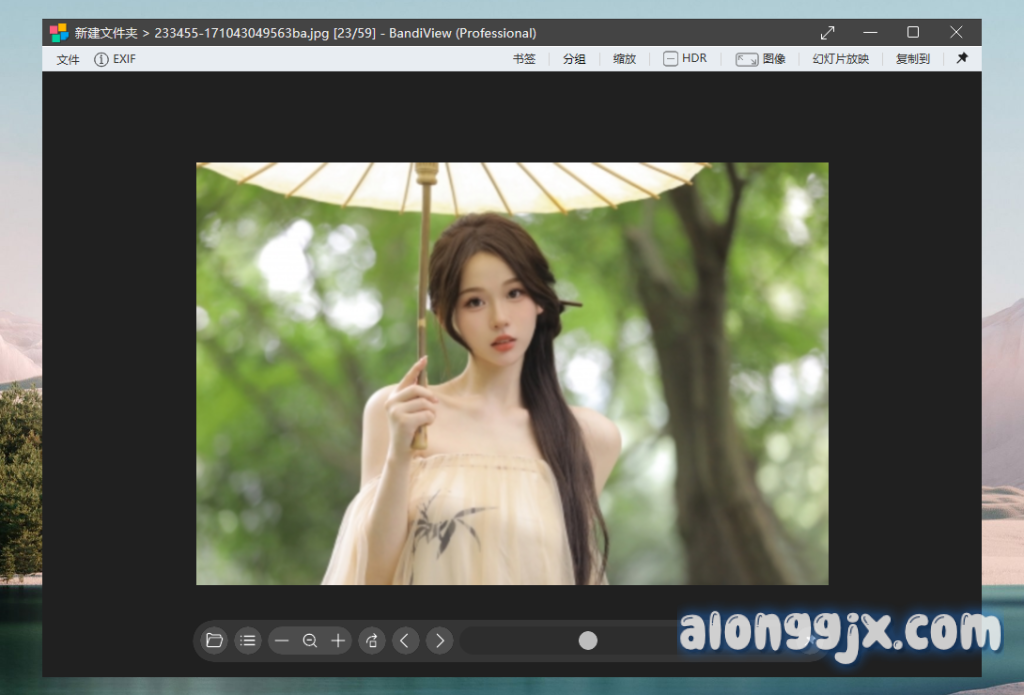Rotate the image using the rotate icon
1024x695 pixels.
pyautogui.click(x=371, y=640)
